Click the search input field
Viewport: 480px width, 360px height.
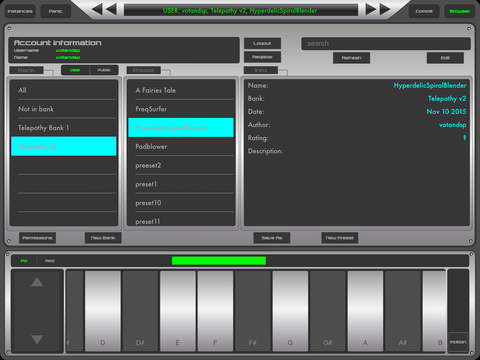coord(386,44)
